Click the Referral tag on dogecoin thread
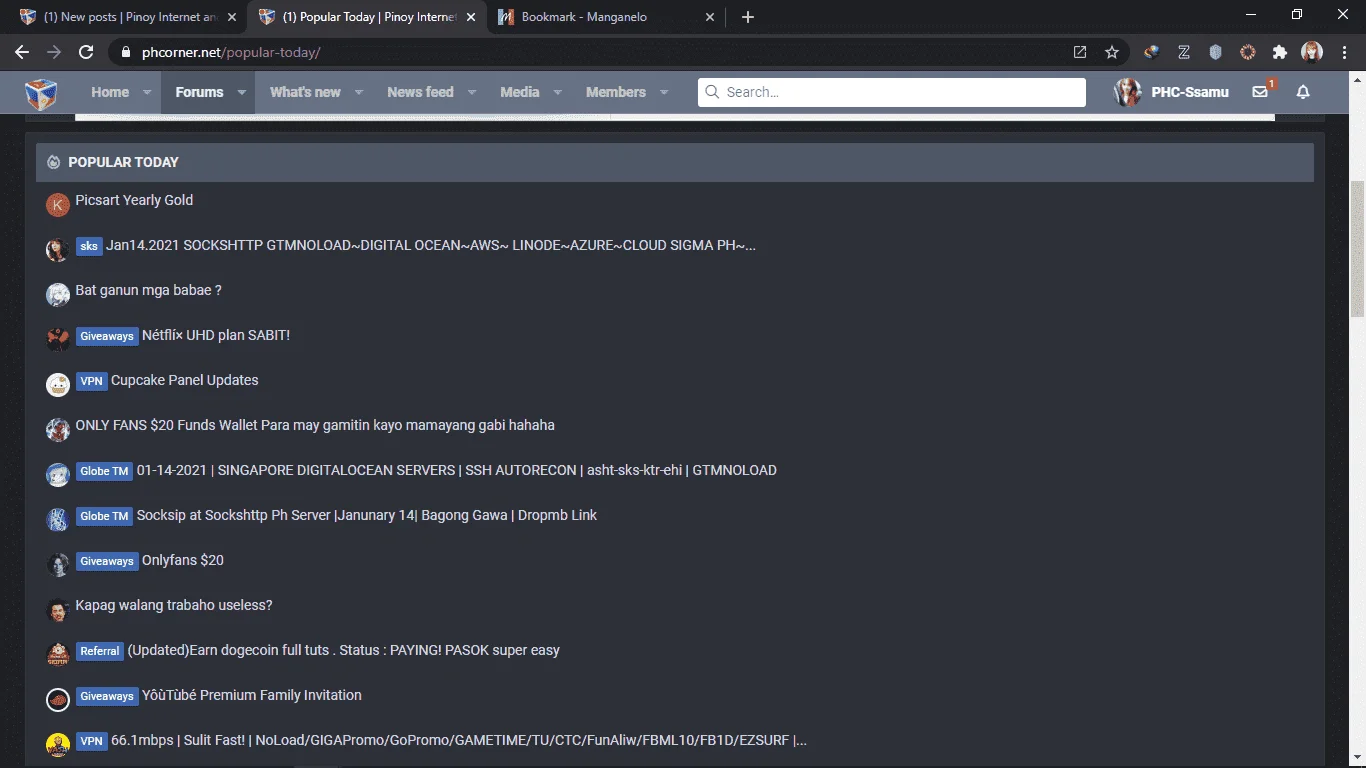 coord(100,651)
